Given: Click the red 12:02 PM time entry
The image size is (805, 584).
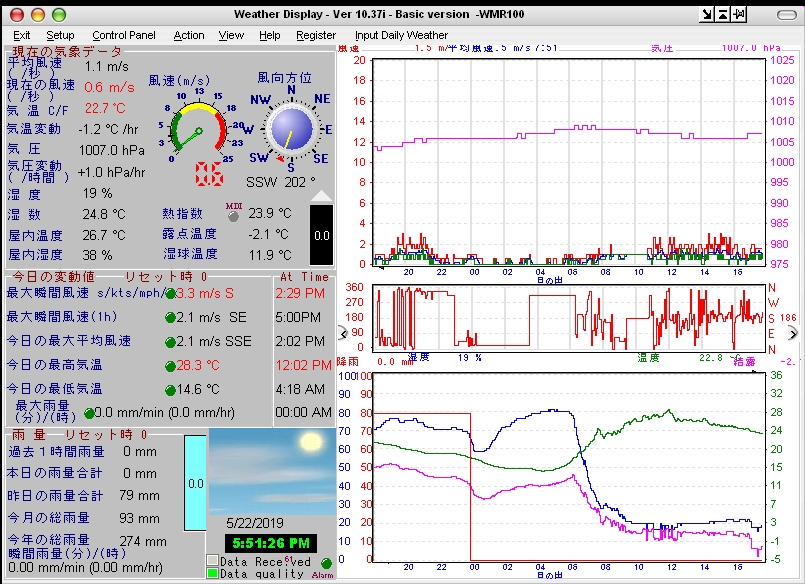Looking at the screenshot, I should 303,365.
